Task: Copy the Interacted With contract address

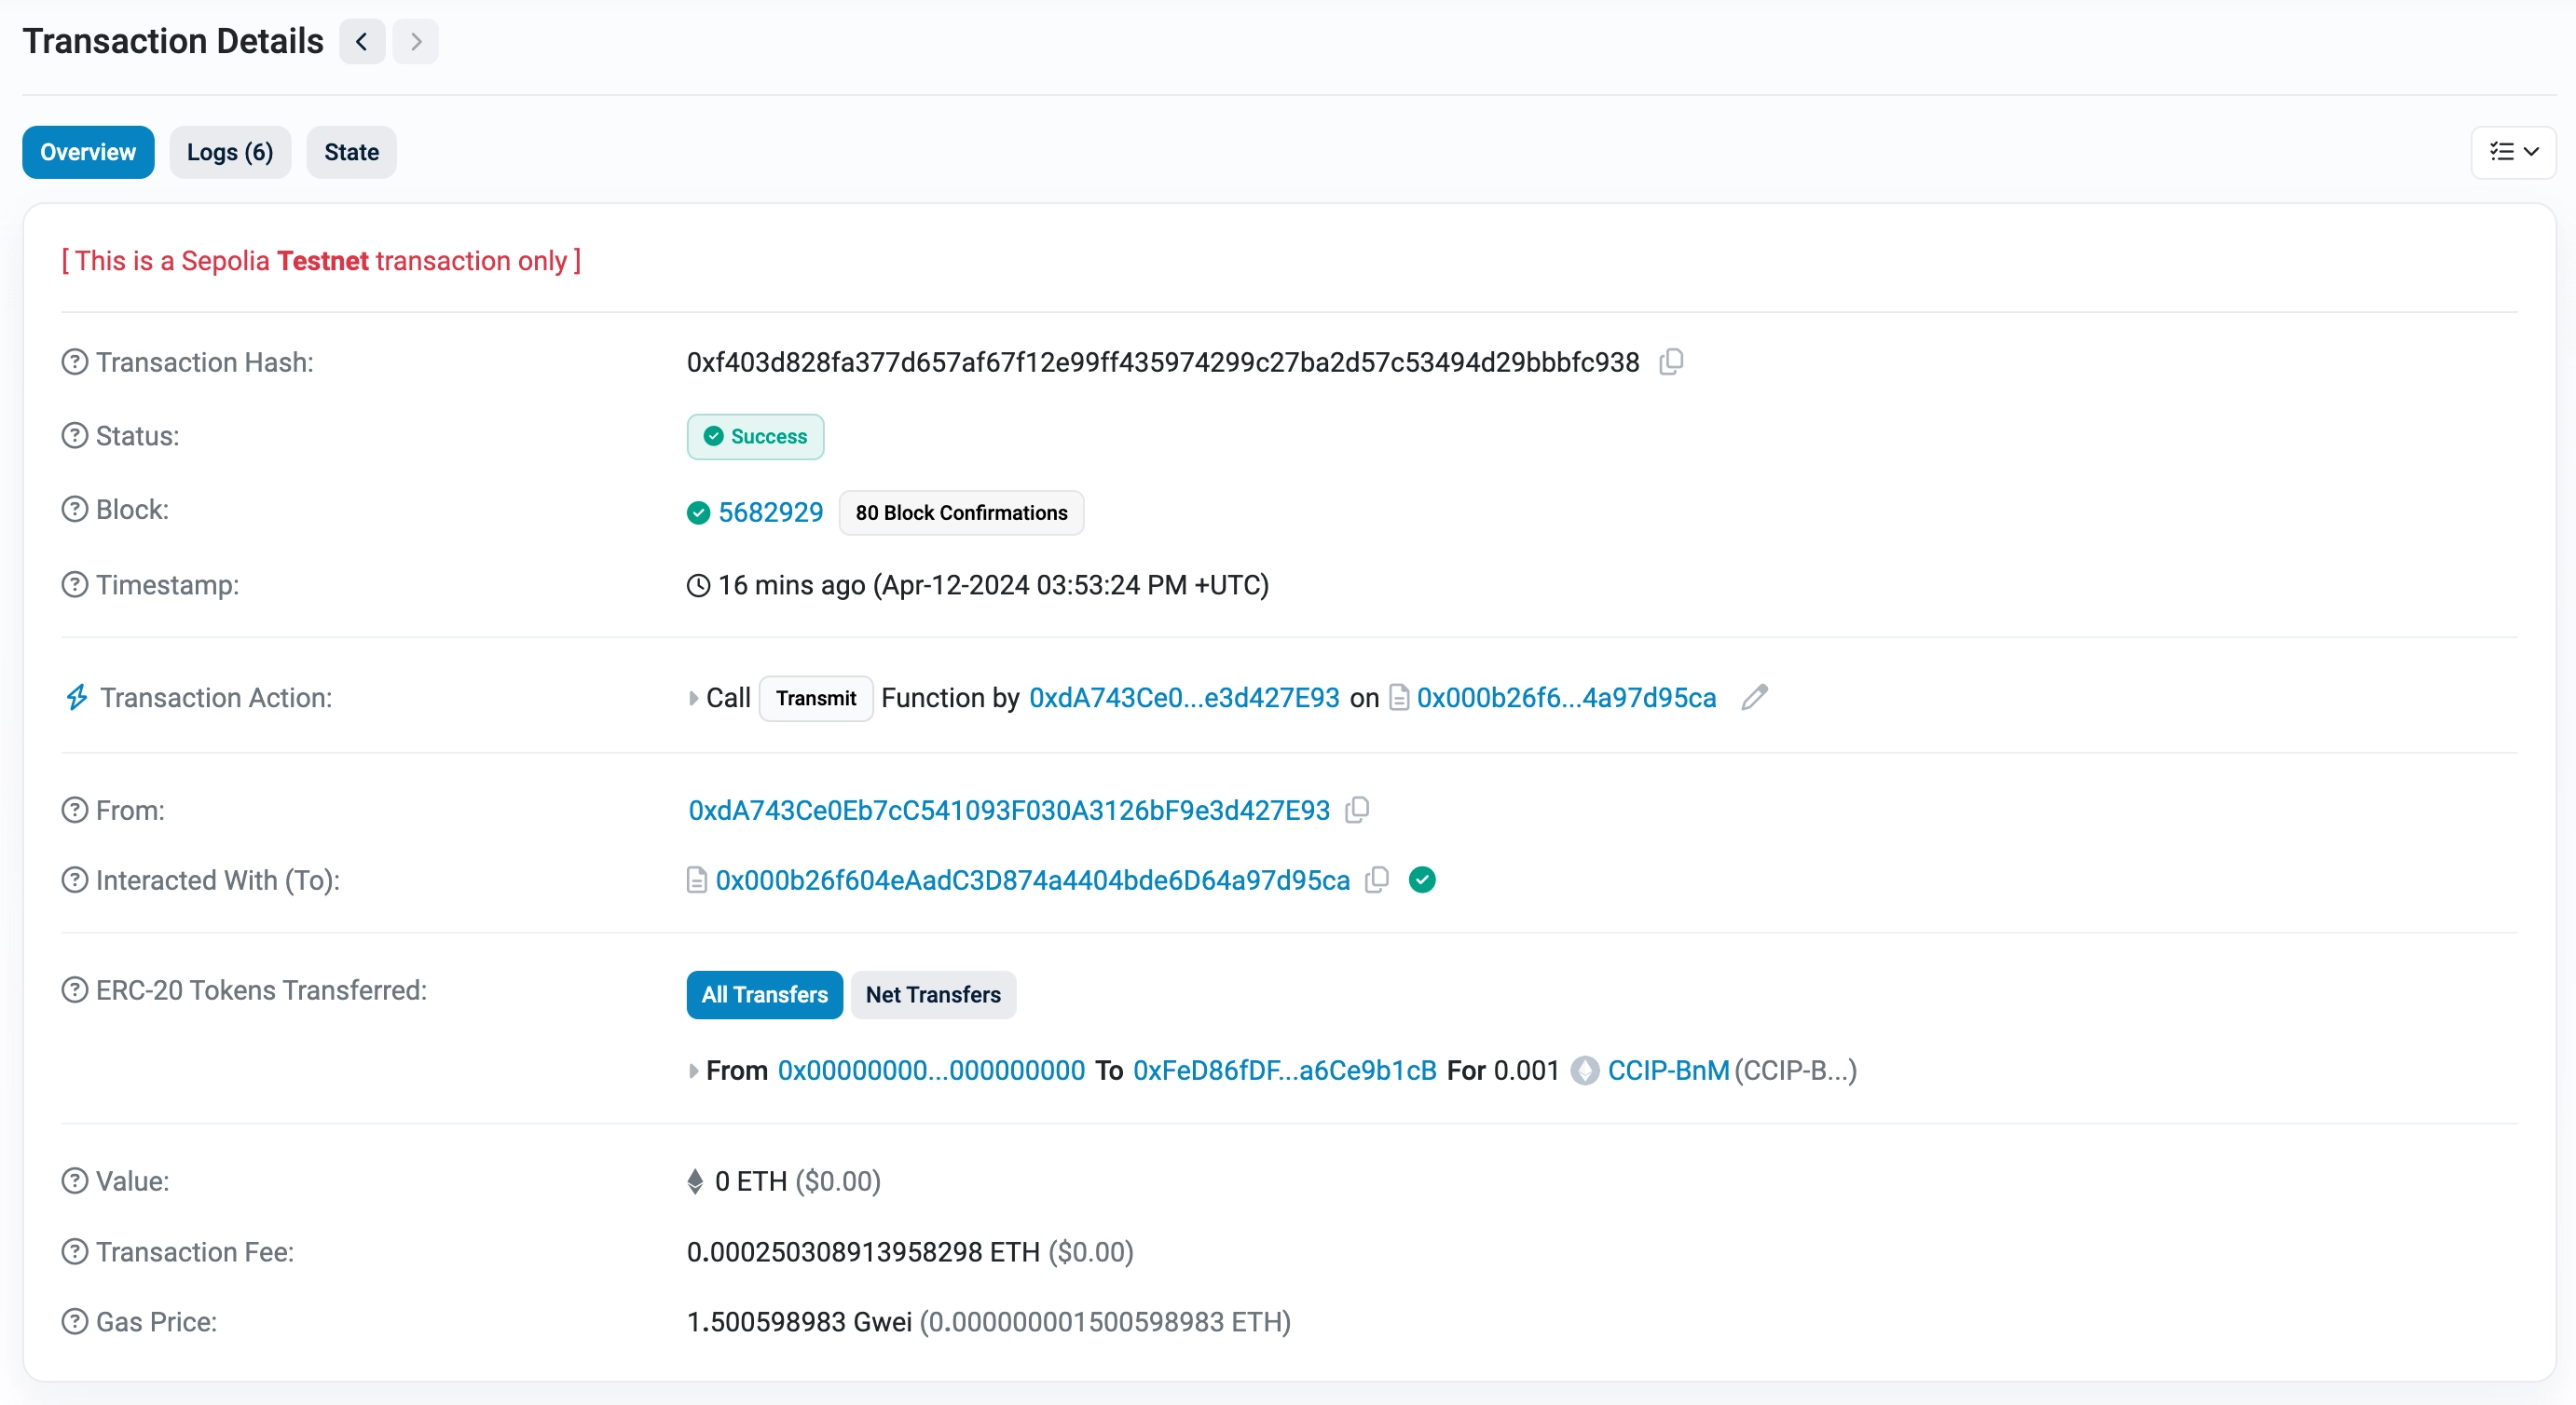Action: tap(1376, 880)
